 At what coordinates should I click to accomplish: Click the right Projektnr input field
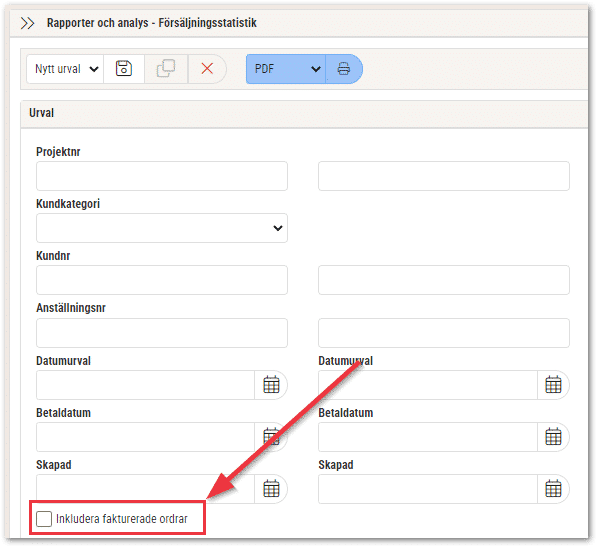(444, 176)
